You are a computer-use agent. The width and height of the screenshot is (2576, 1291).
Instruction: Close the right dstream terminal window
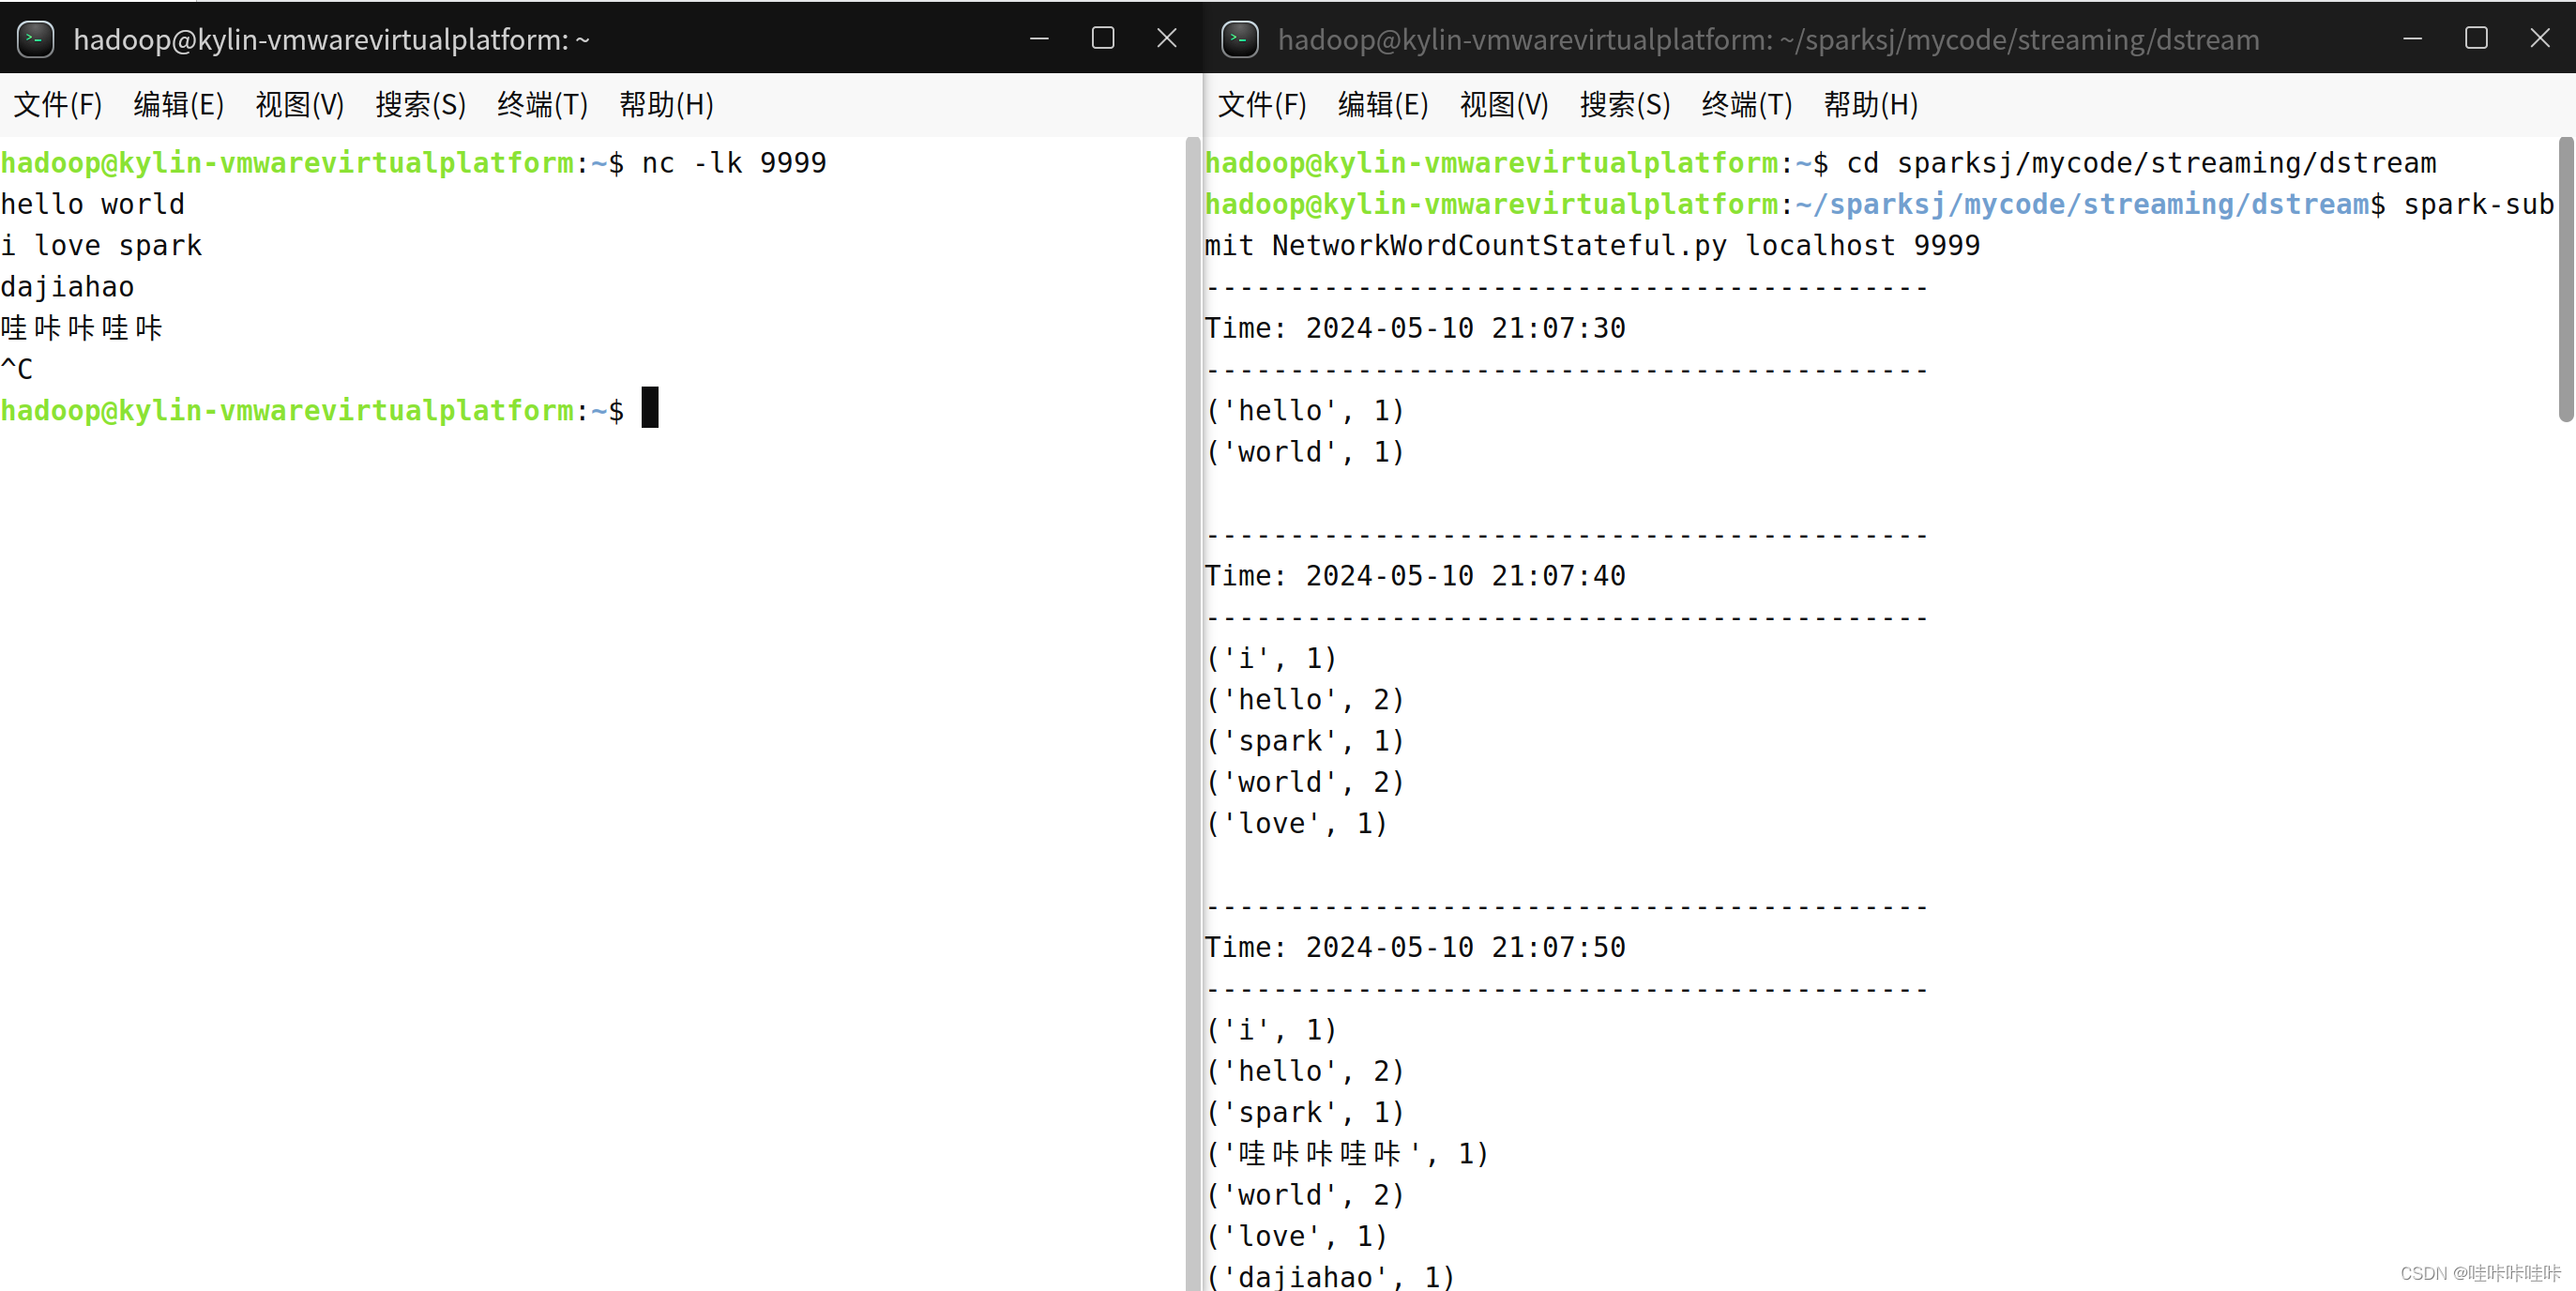pos(2540,38)
